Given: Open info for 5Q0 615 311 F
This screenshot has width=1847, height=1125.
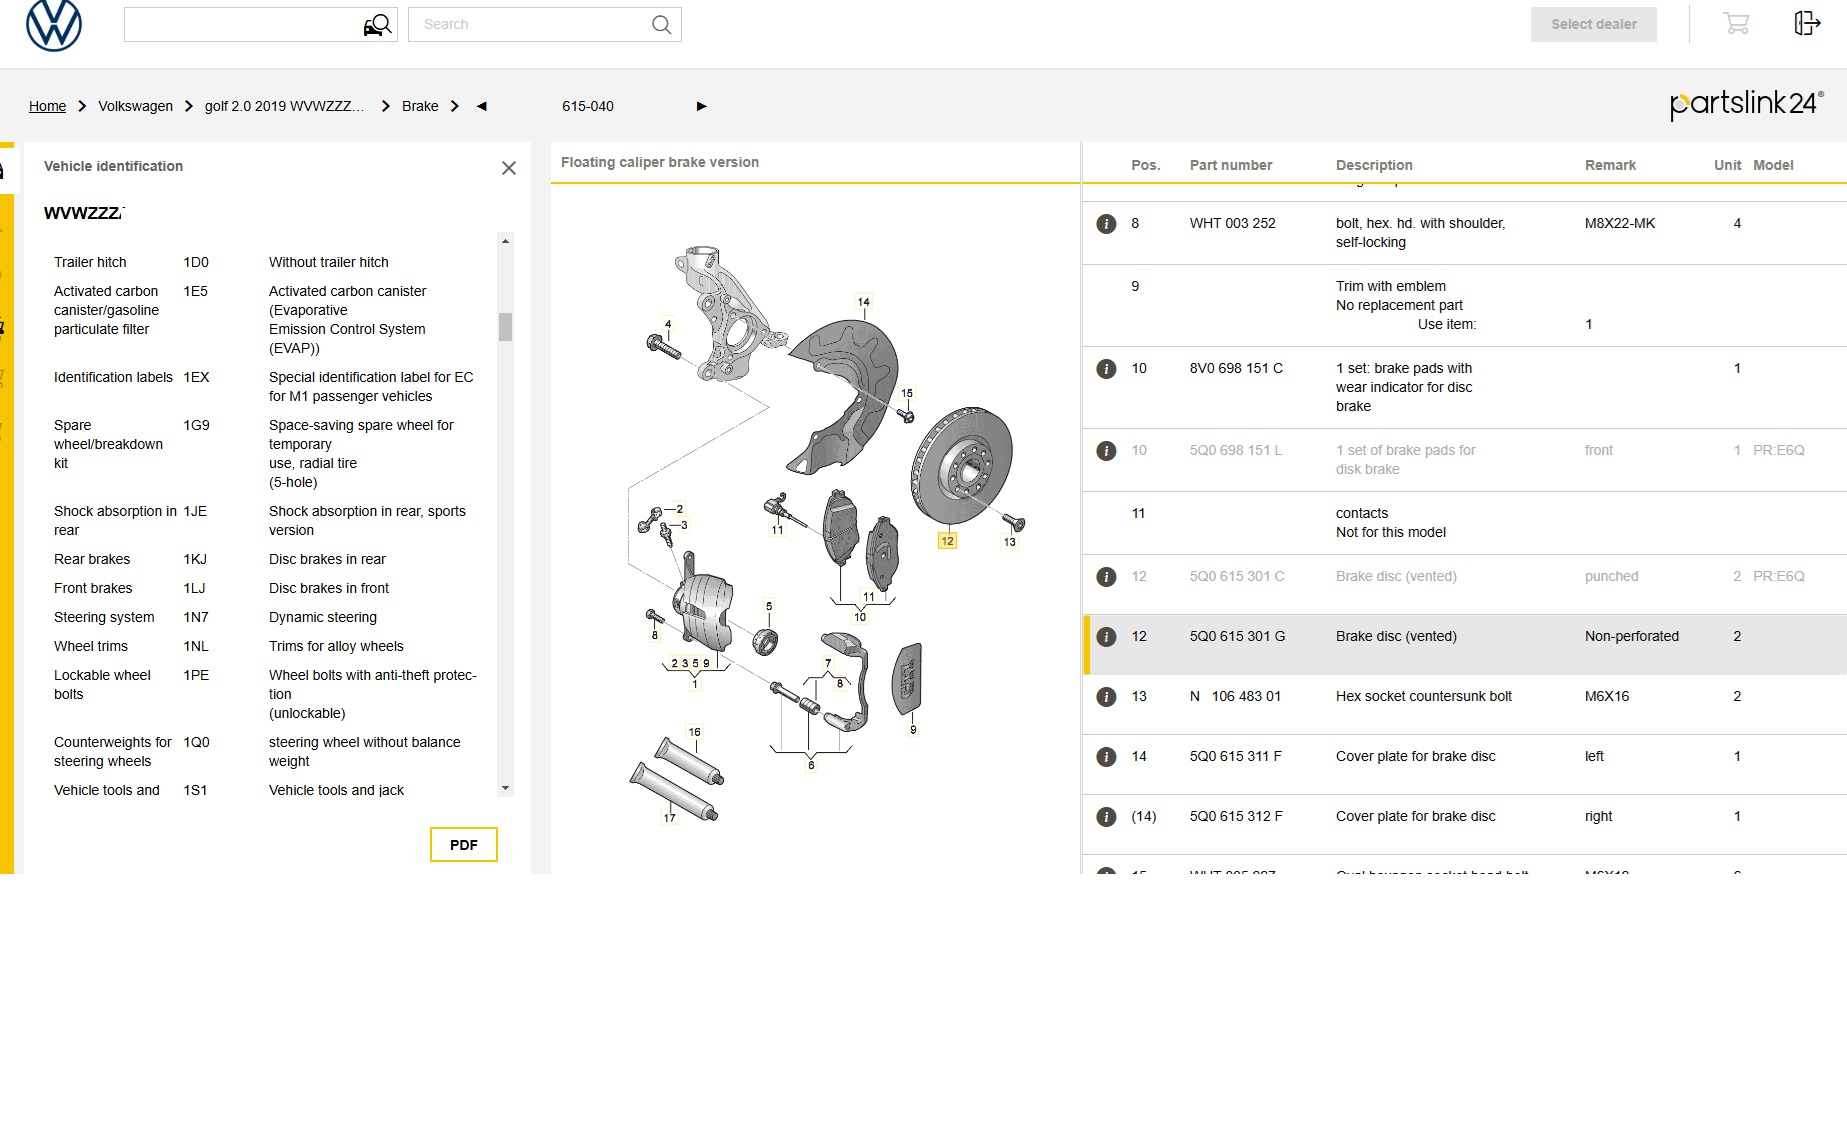Looking at the screenshot, I should [1106, 757].
